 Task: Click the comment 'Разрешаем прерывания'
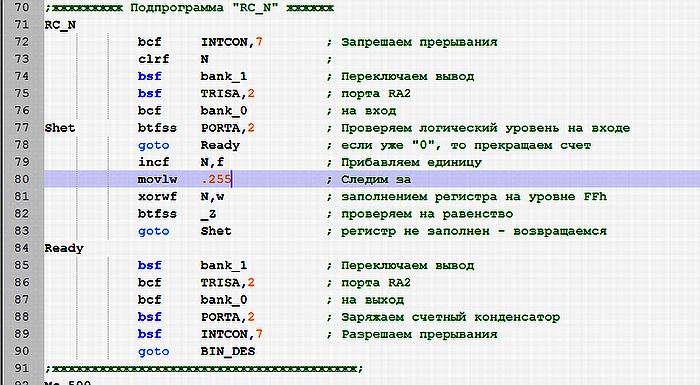coord(419,335)
